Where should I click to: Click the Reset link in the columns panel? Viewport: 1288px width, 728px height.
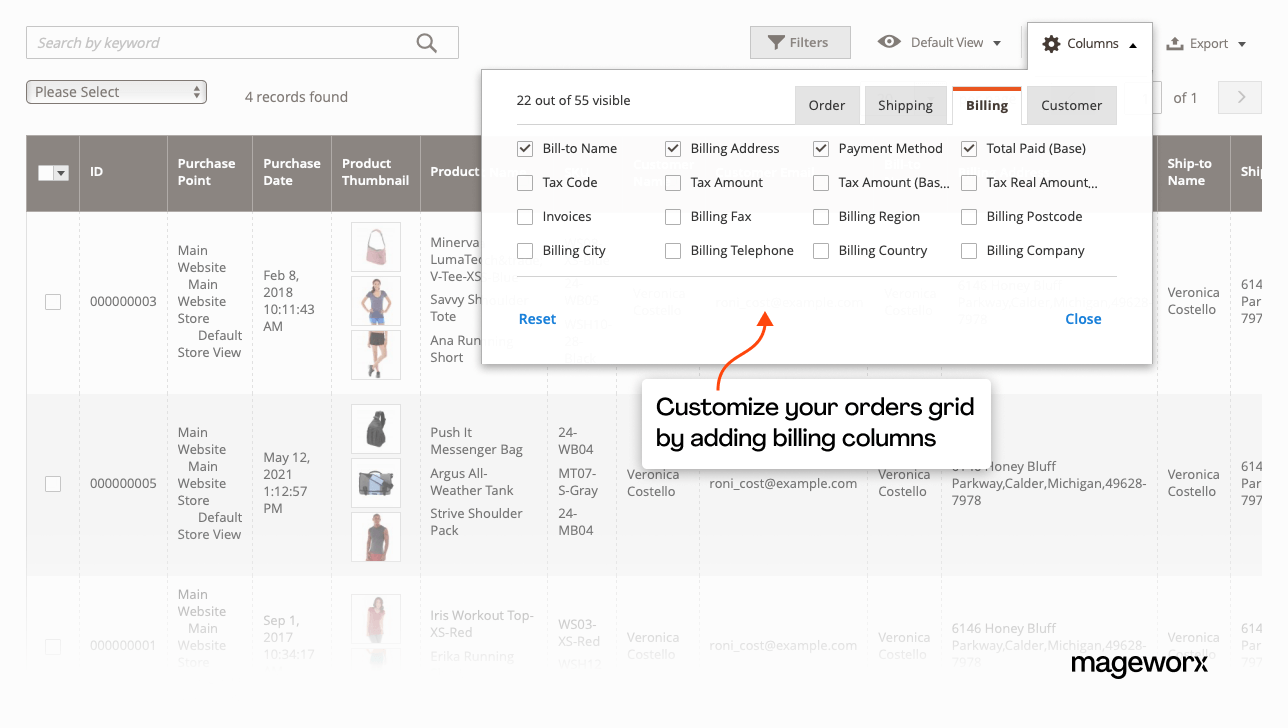click(x=537, y=318)
